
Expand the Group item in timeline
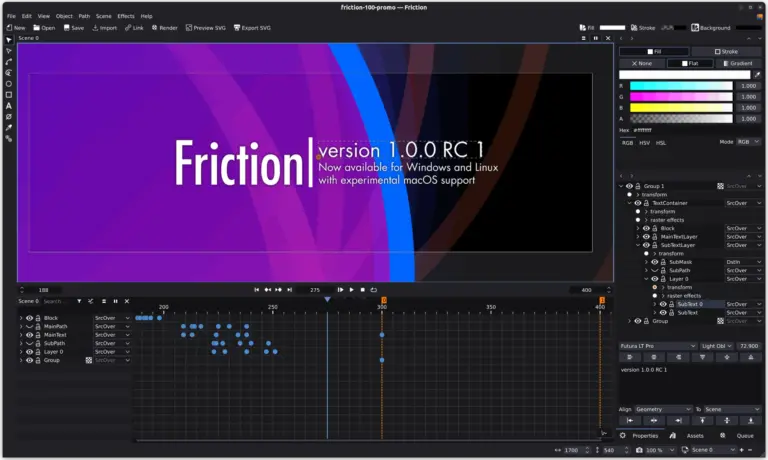(x=21, y=360)
